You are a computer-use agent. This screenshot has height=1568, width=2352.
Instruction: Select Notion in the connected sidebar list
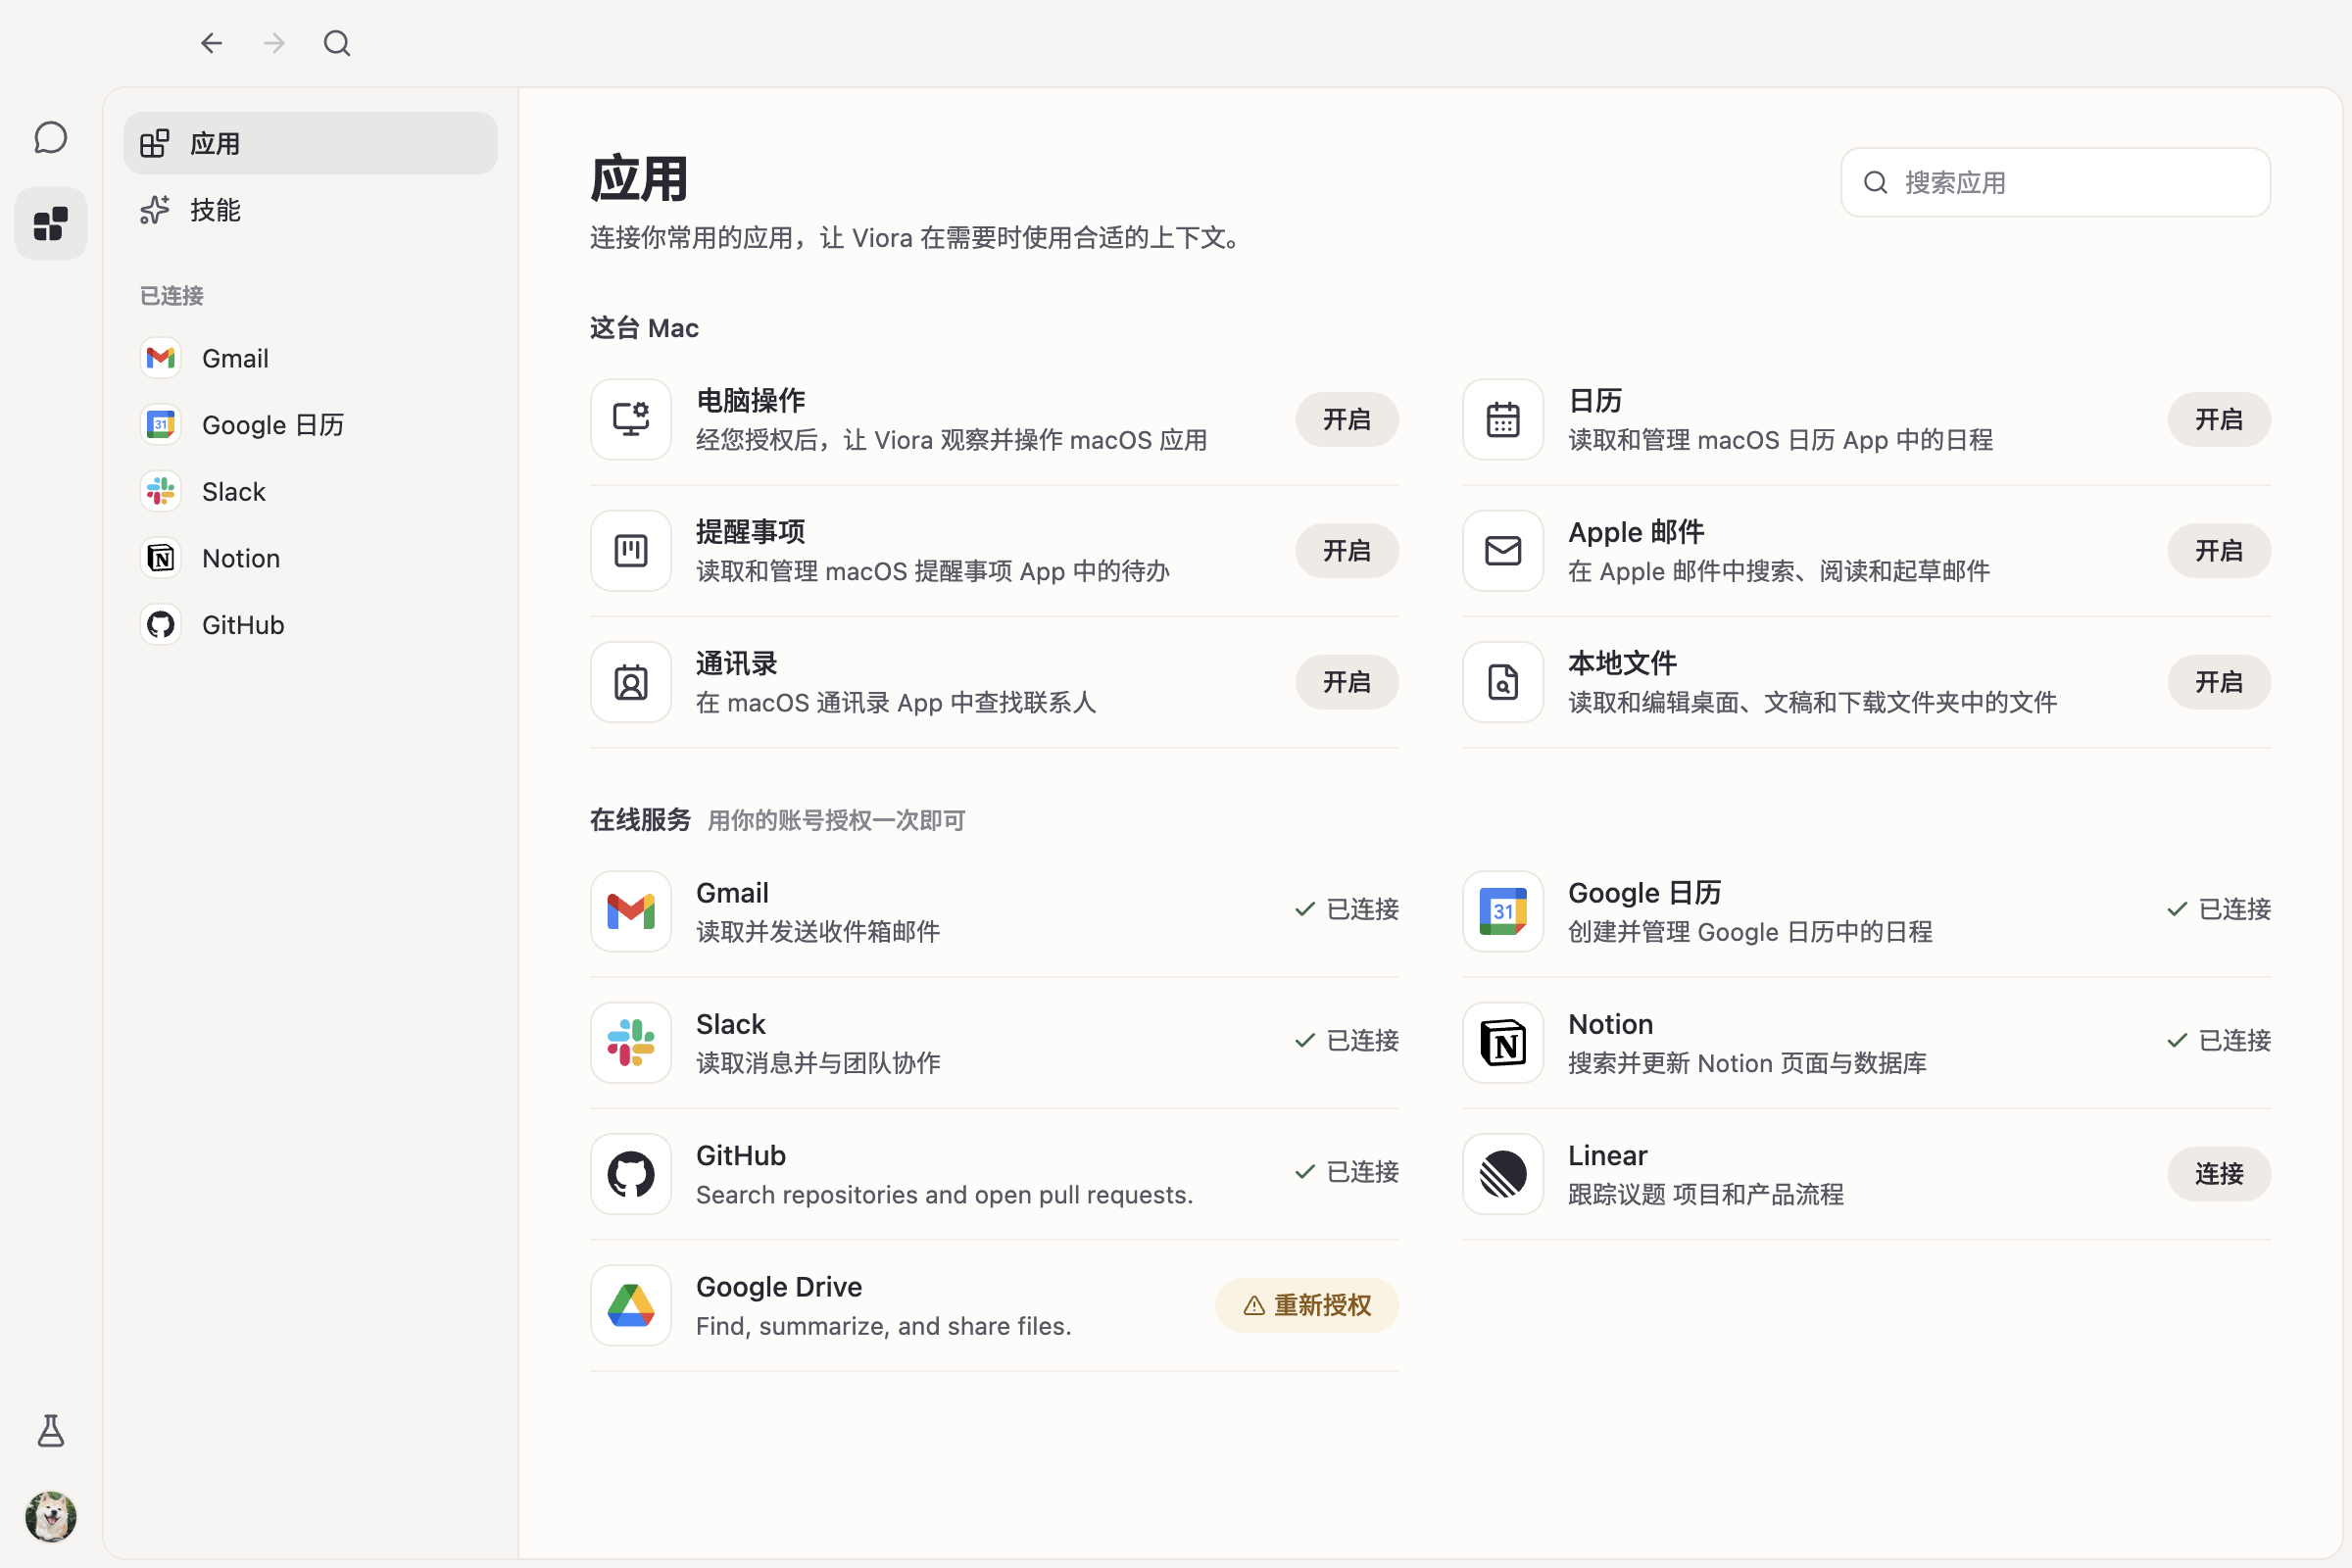[x=310, y=558]
